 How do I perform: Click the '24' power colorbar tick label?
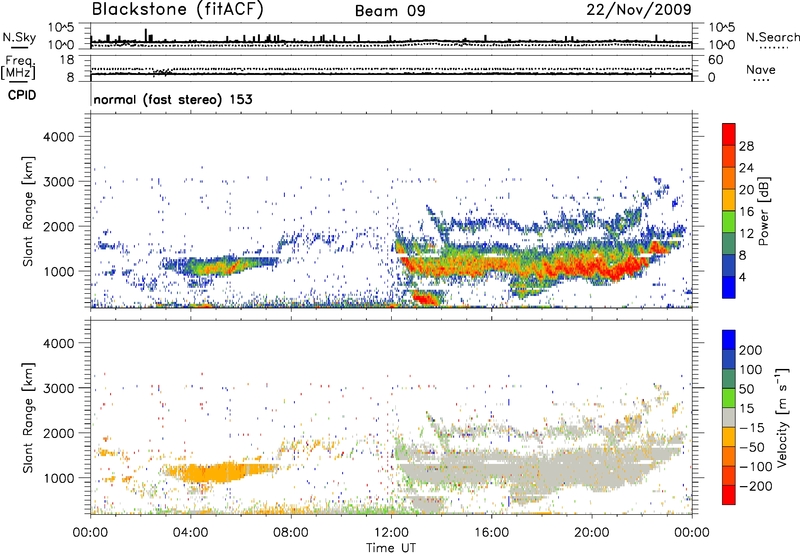[x=746, y=168]
